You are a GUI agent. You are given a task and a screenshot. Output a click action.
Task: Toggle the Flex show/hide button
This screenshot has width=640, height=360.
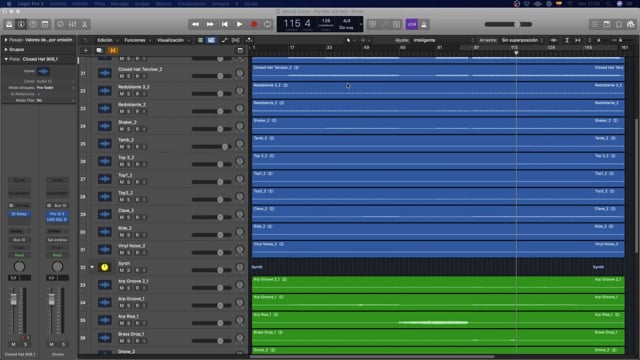(x=236, y=40)
